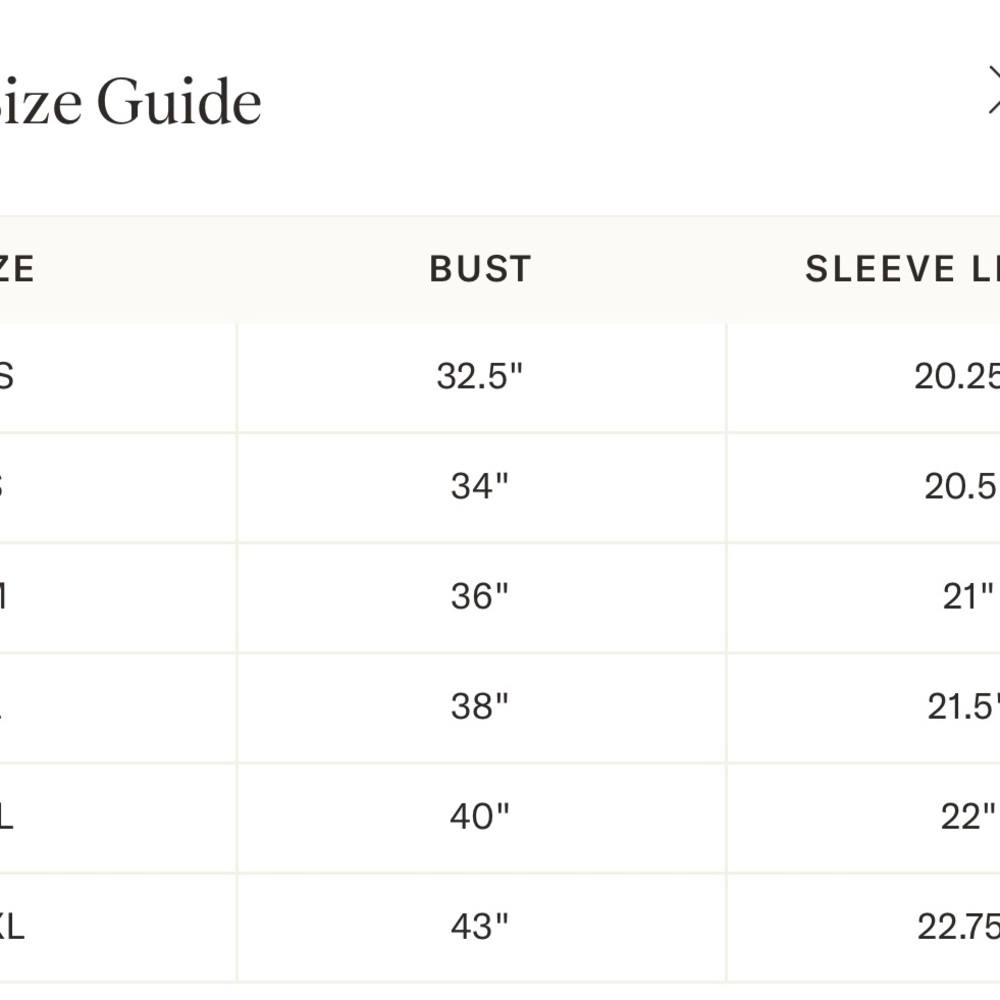Viewport: 1000px width, 1000px height.
Task: Click the 22.75 sleeve length cell
Action: coord(864,928)
